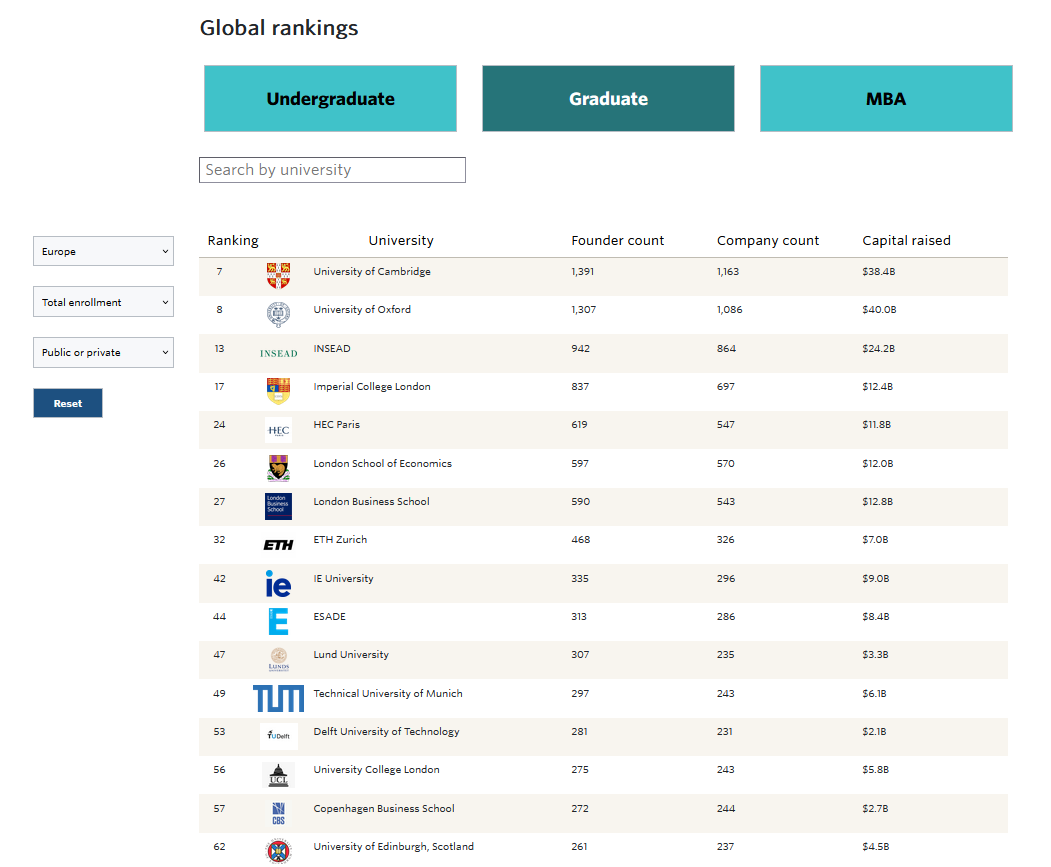This screenshot has width=1051, height=867.
Task: Click Technical University of Munich name
Action: coord(388,693)
